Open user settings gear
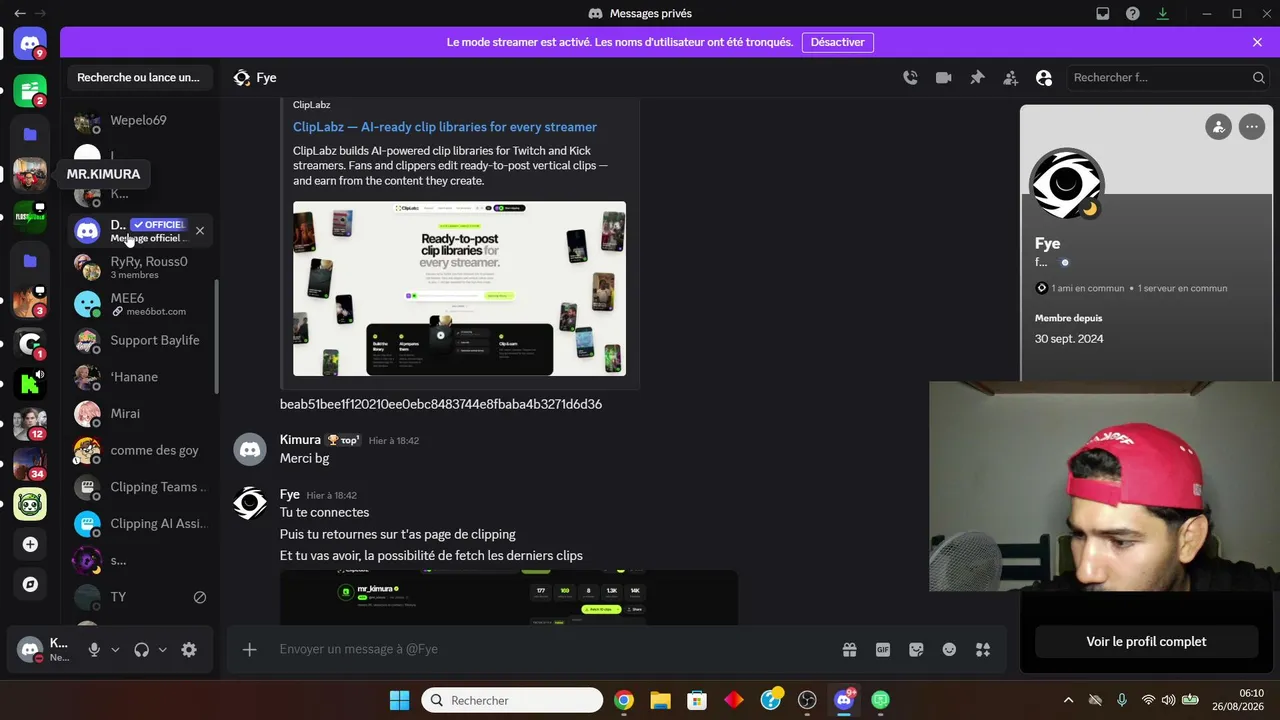 click(x=189, y=650)
